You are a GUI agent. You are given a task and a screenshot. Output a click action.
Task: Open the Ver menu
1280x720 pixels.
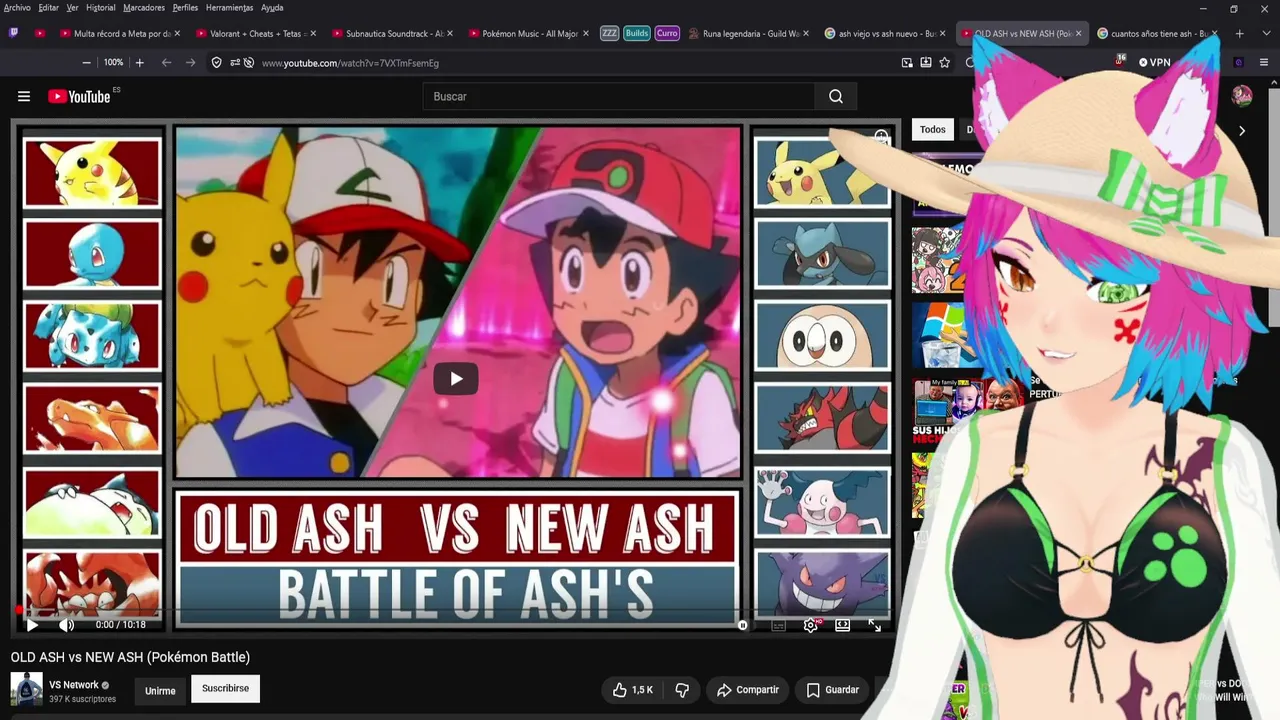(72, 7)
